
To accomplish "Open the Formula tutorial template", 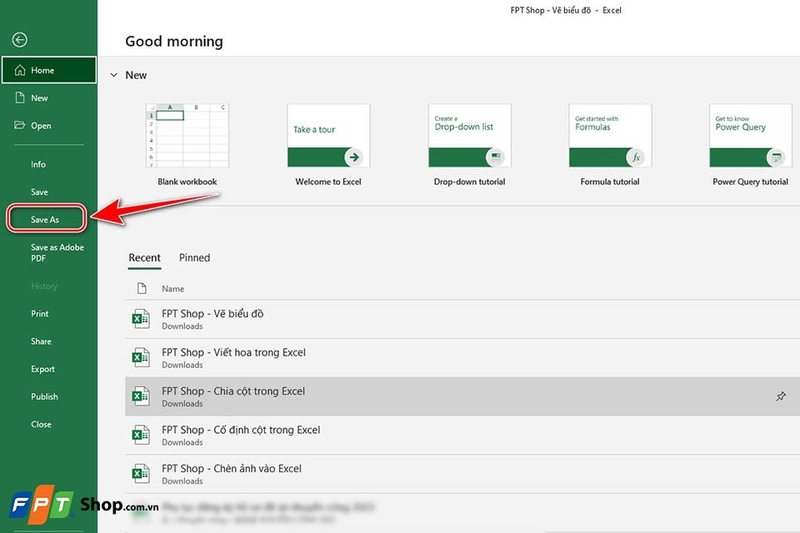I will 610,145.
